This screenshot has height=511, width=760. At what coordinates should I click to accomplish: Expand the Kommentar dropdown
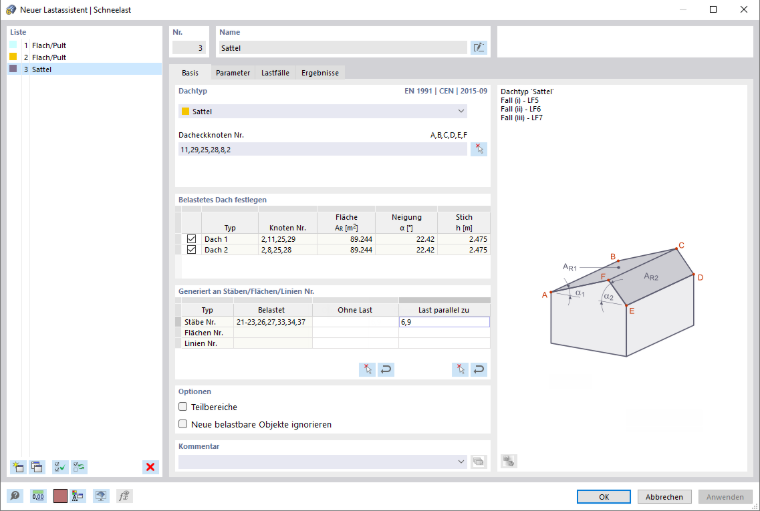pos(461,462)
